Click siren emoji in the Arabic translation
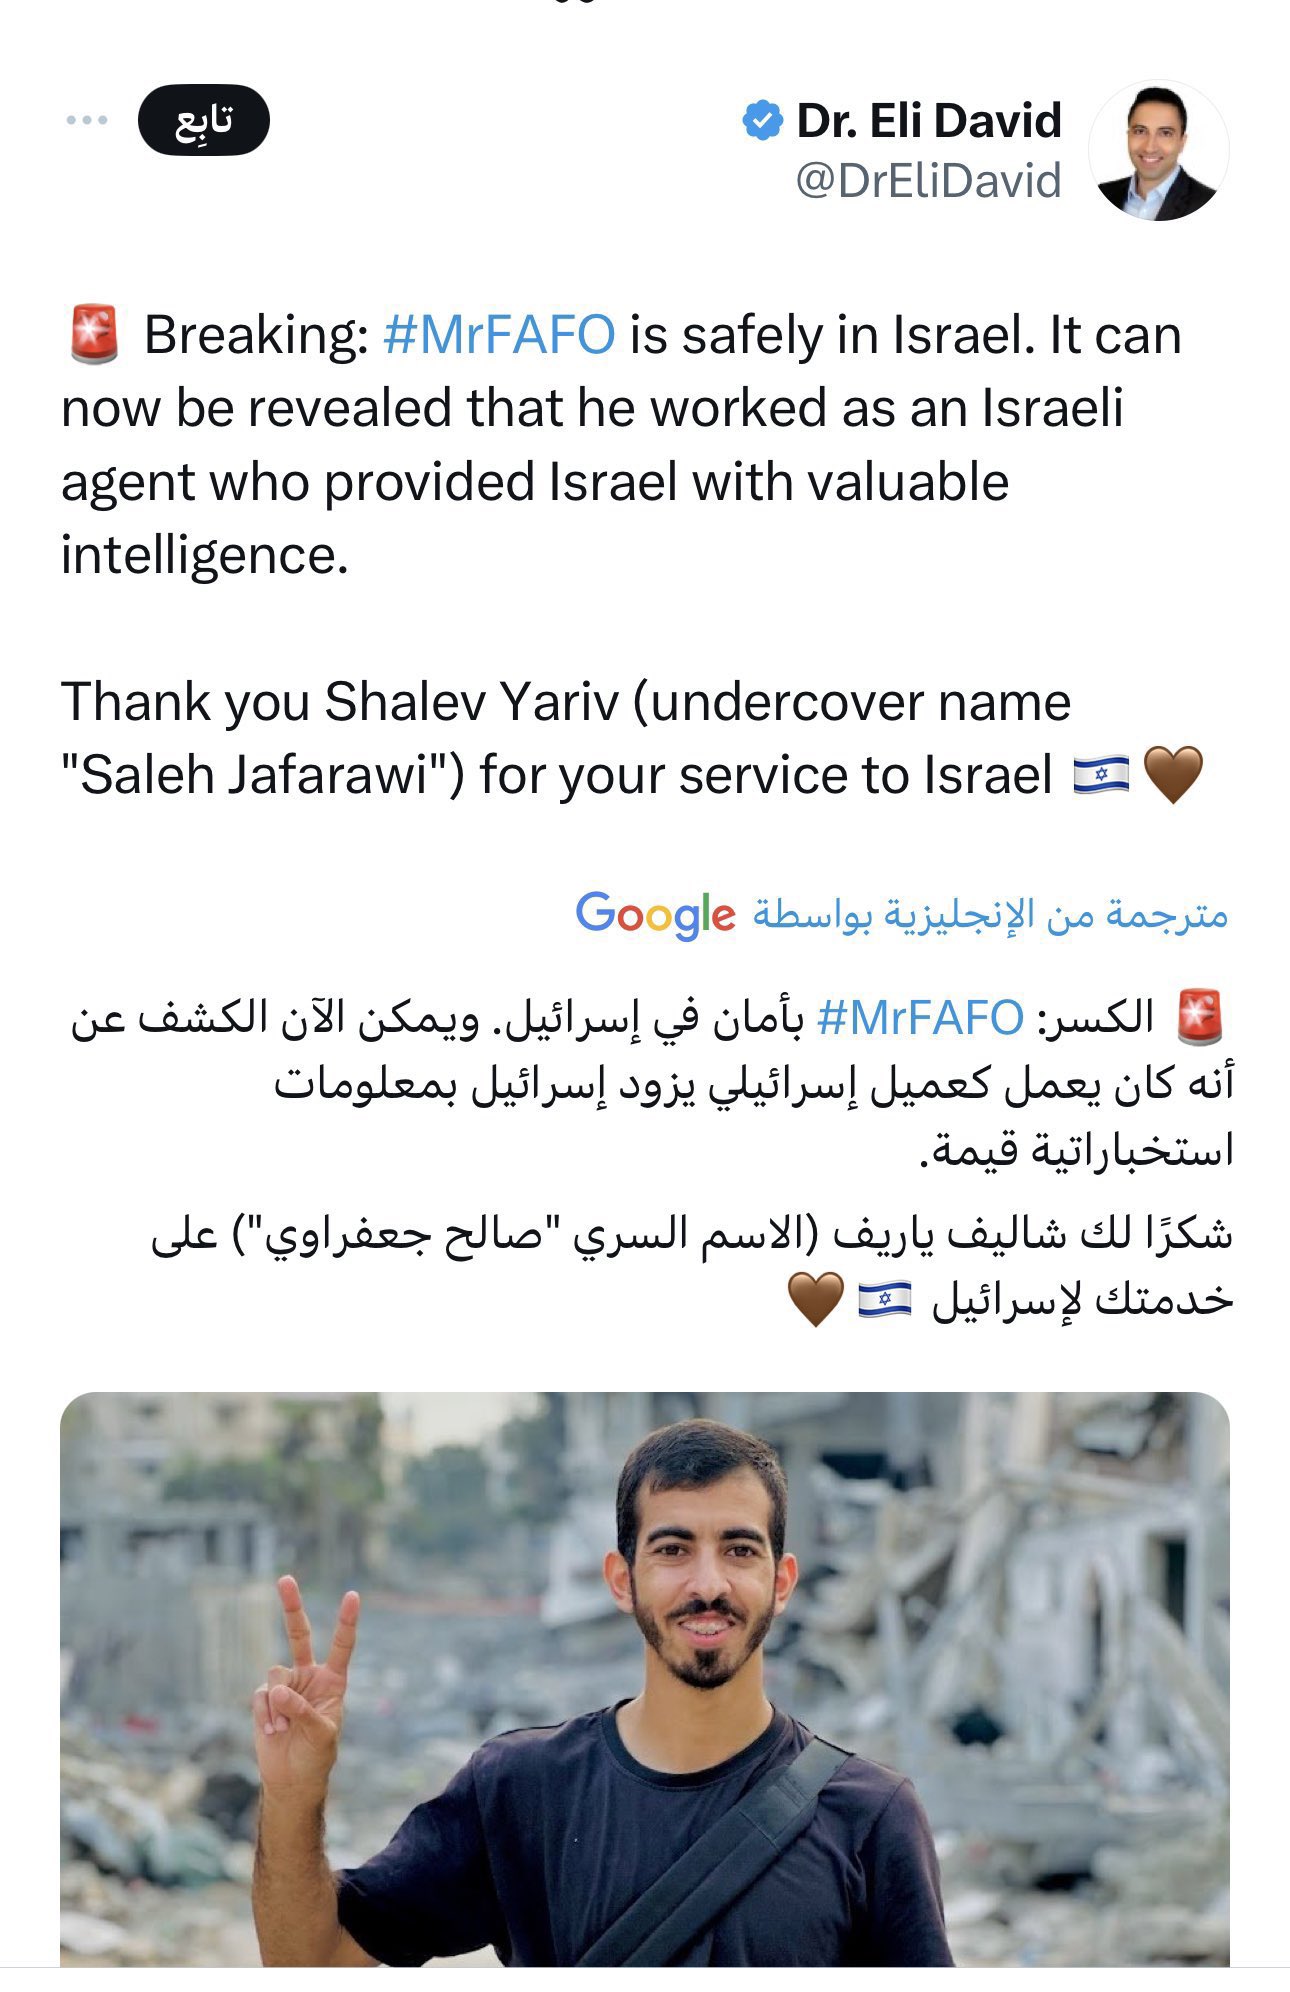 (x=1200, y=1018)
